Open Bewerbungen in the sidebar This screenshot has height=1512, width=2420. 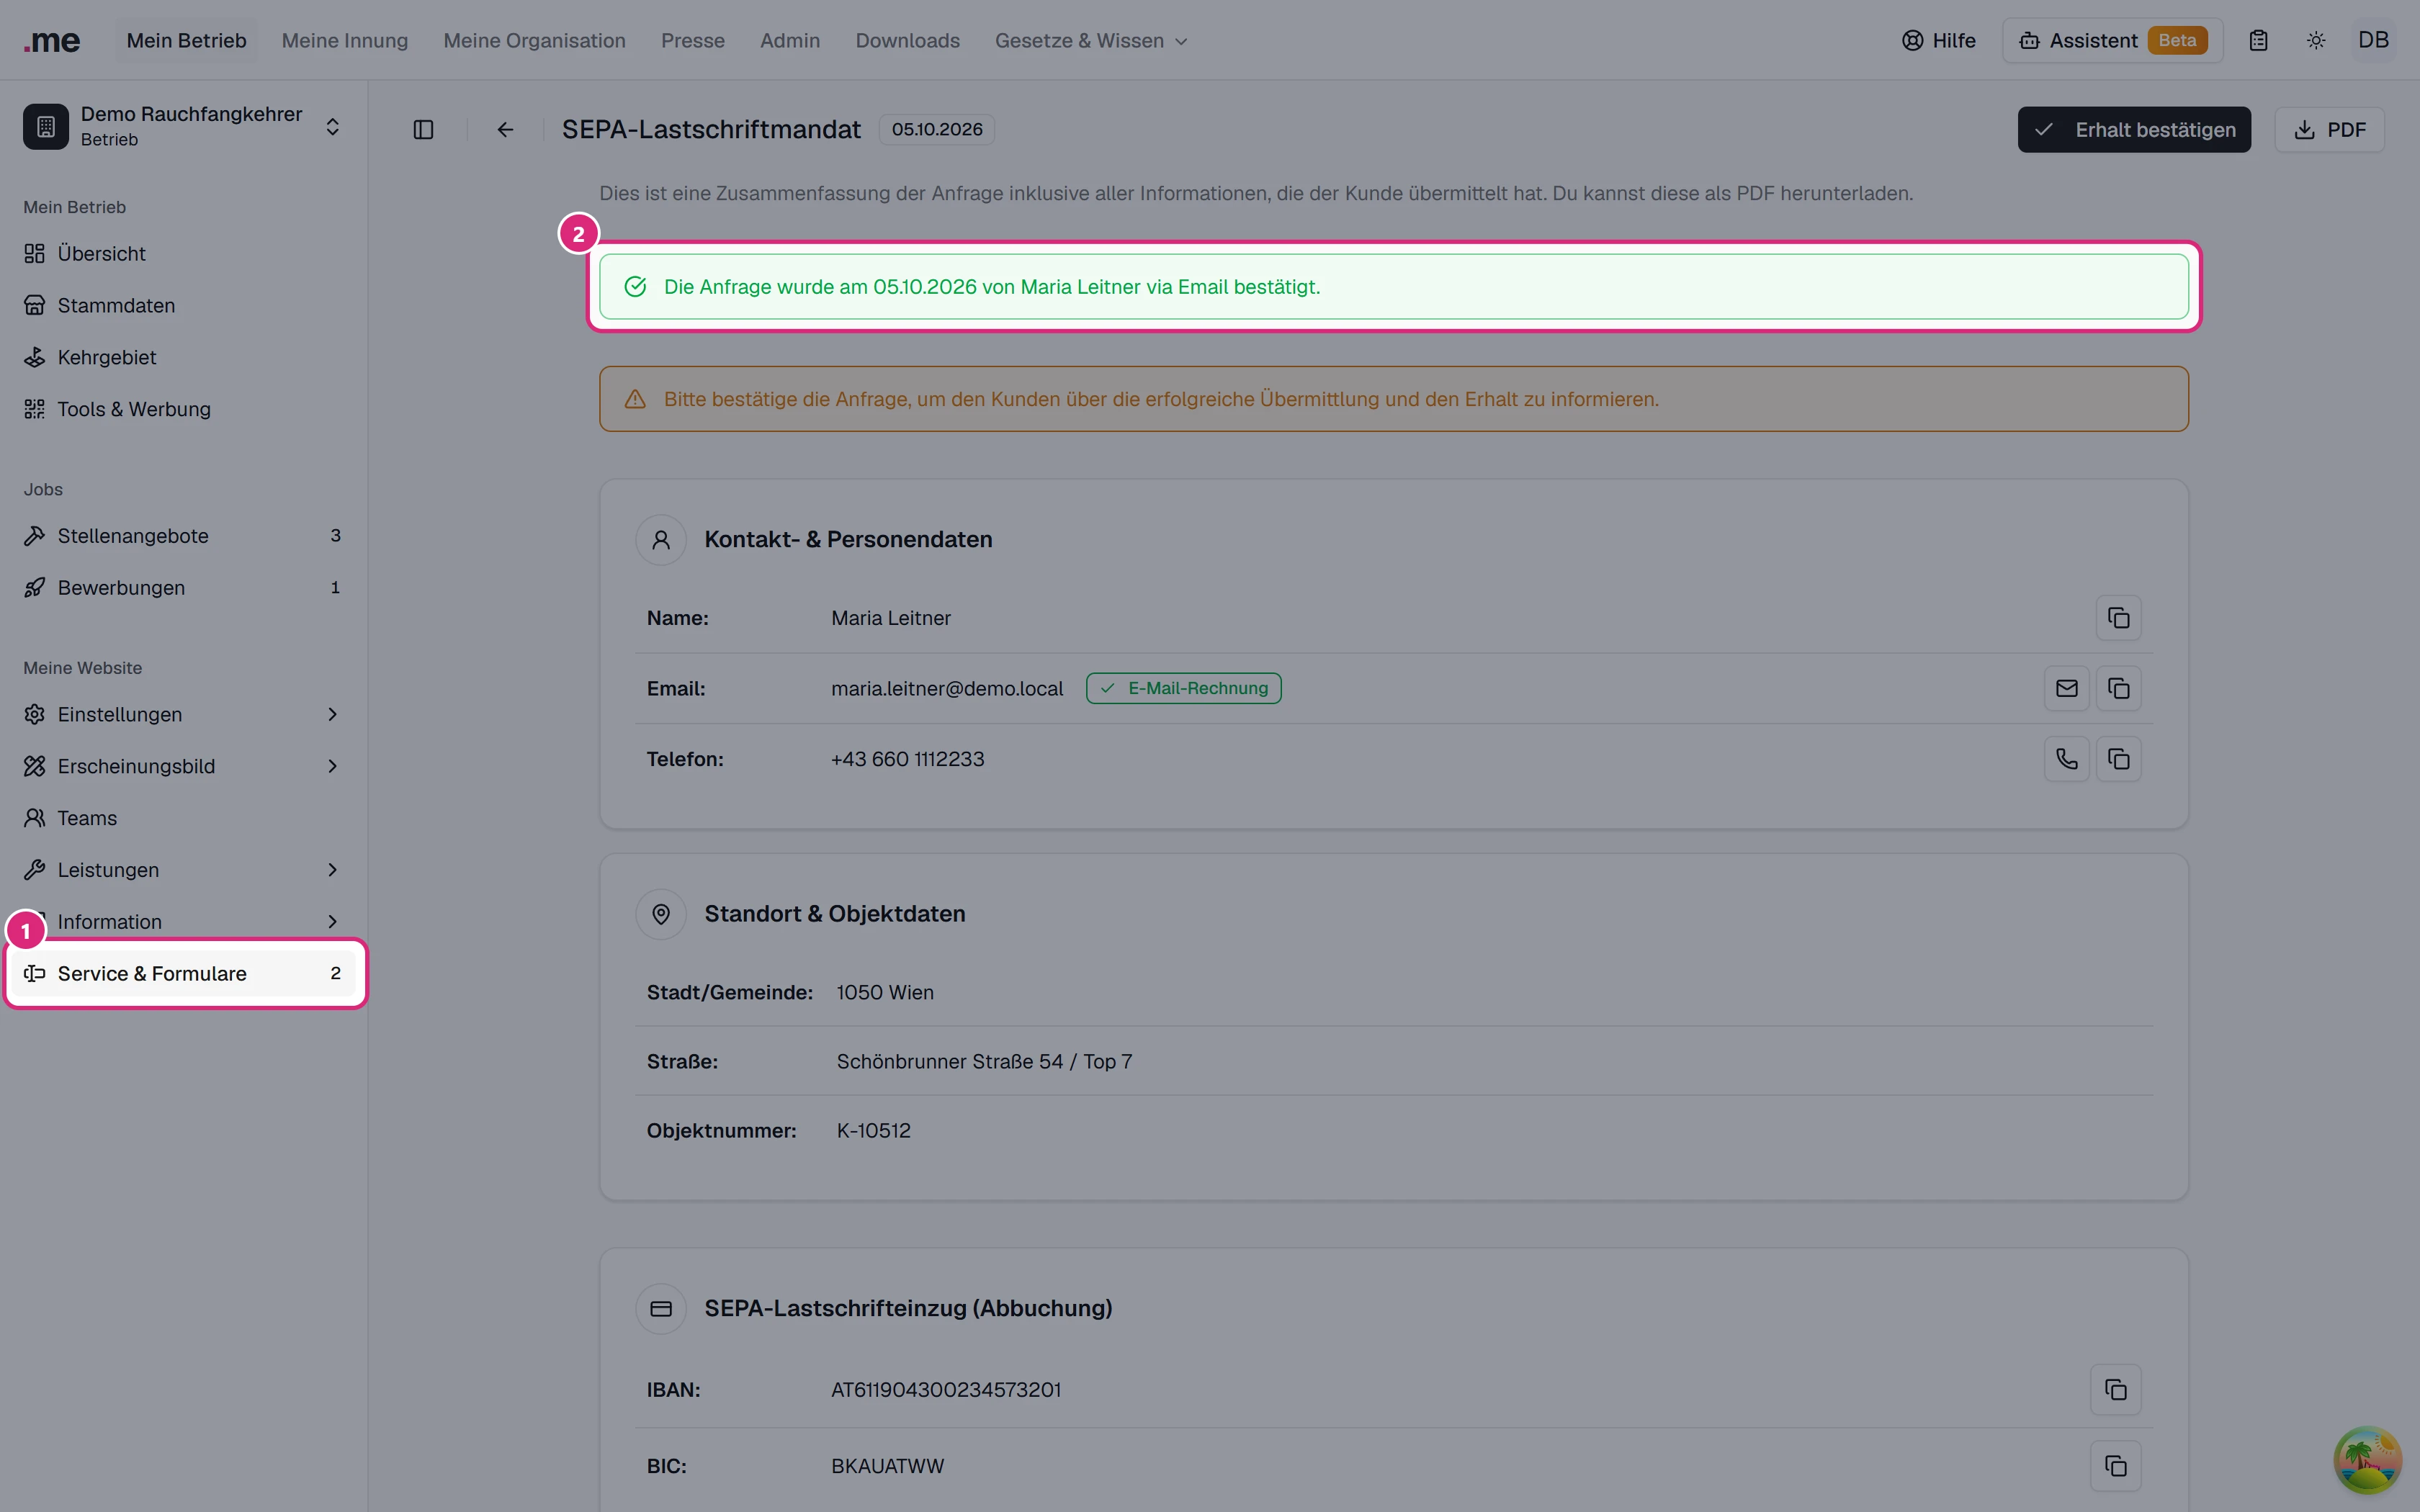pos(184,588)
